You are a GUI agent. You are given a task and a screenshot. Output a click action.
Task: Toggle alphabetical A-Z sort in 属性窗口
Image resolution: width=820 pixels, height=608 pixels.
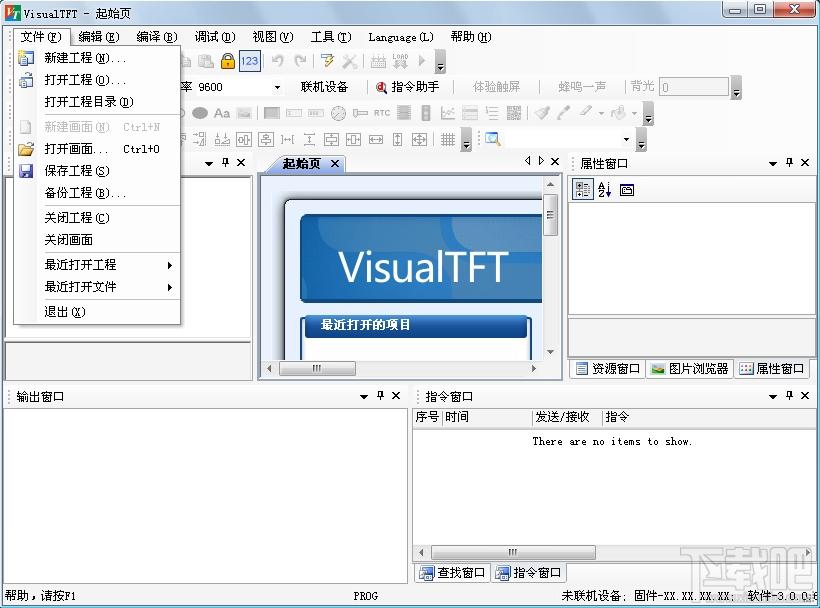pyautogui.click(x=605, y=190)
